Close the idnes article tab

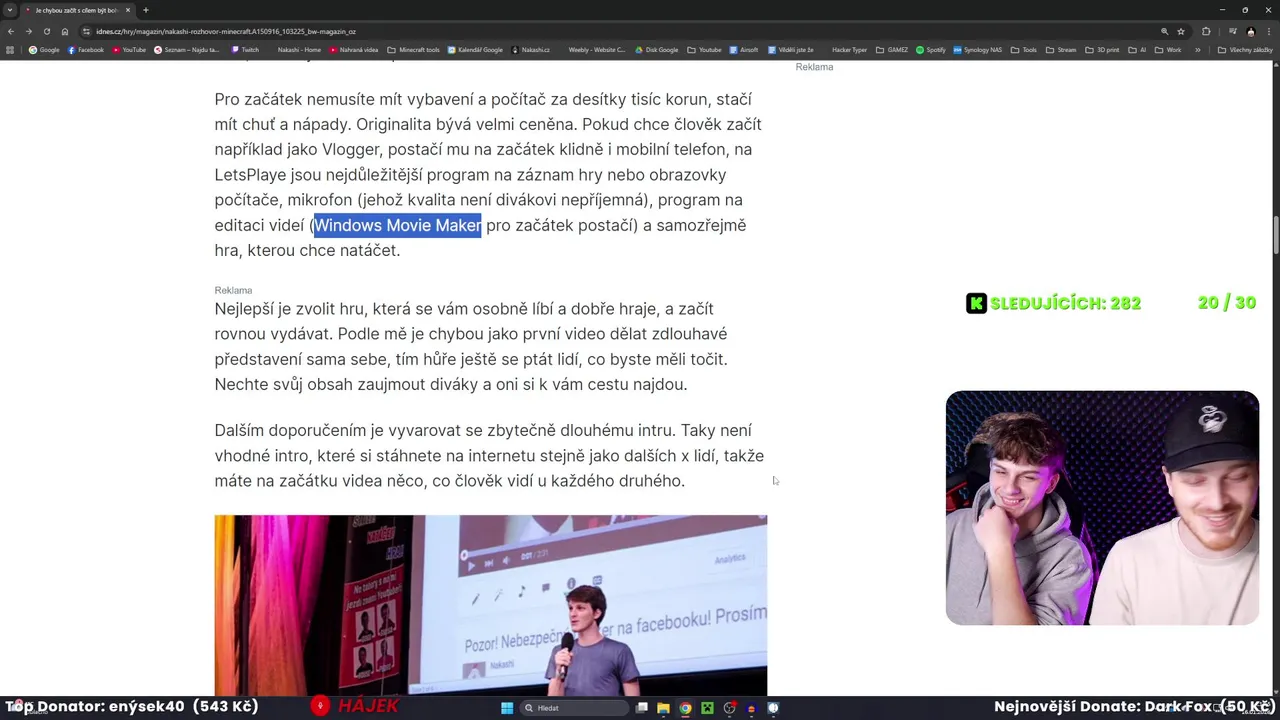(127, 10)
